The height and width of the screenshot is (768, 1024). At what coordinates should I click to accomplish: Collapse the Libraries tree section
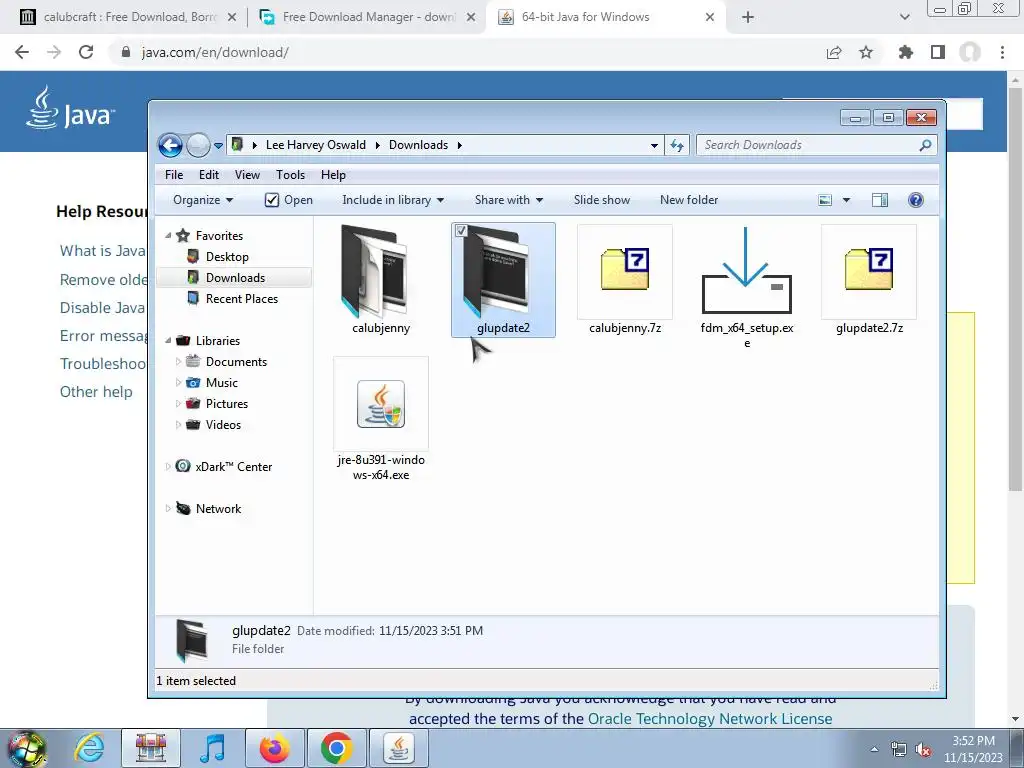[x=168, y=341]
